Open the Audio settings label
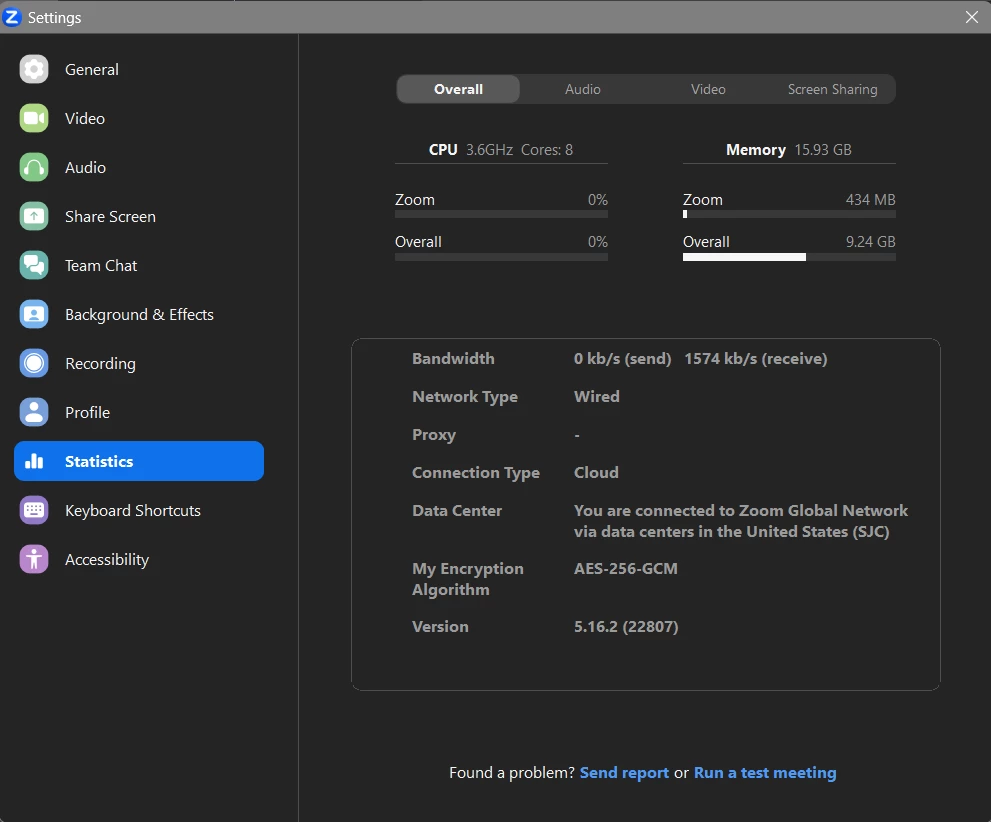This screenshot has height=822, width=991. coord(85,167)
